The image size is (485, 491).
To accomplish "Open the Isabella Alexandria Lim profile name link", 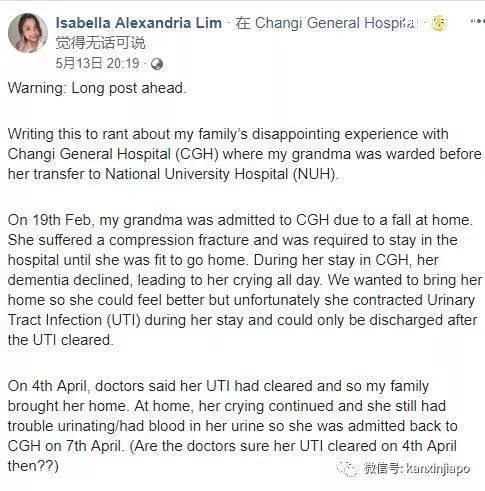I will tap(138, 23).
